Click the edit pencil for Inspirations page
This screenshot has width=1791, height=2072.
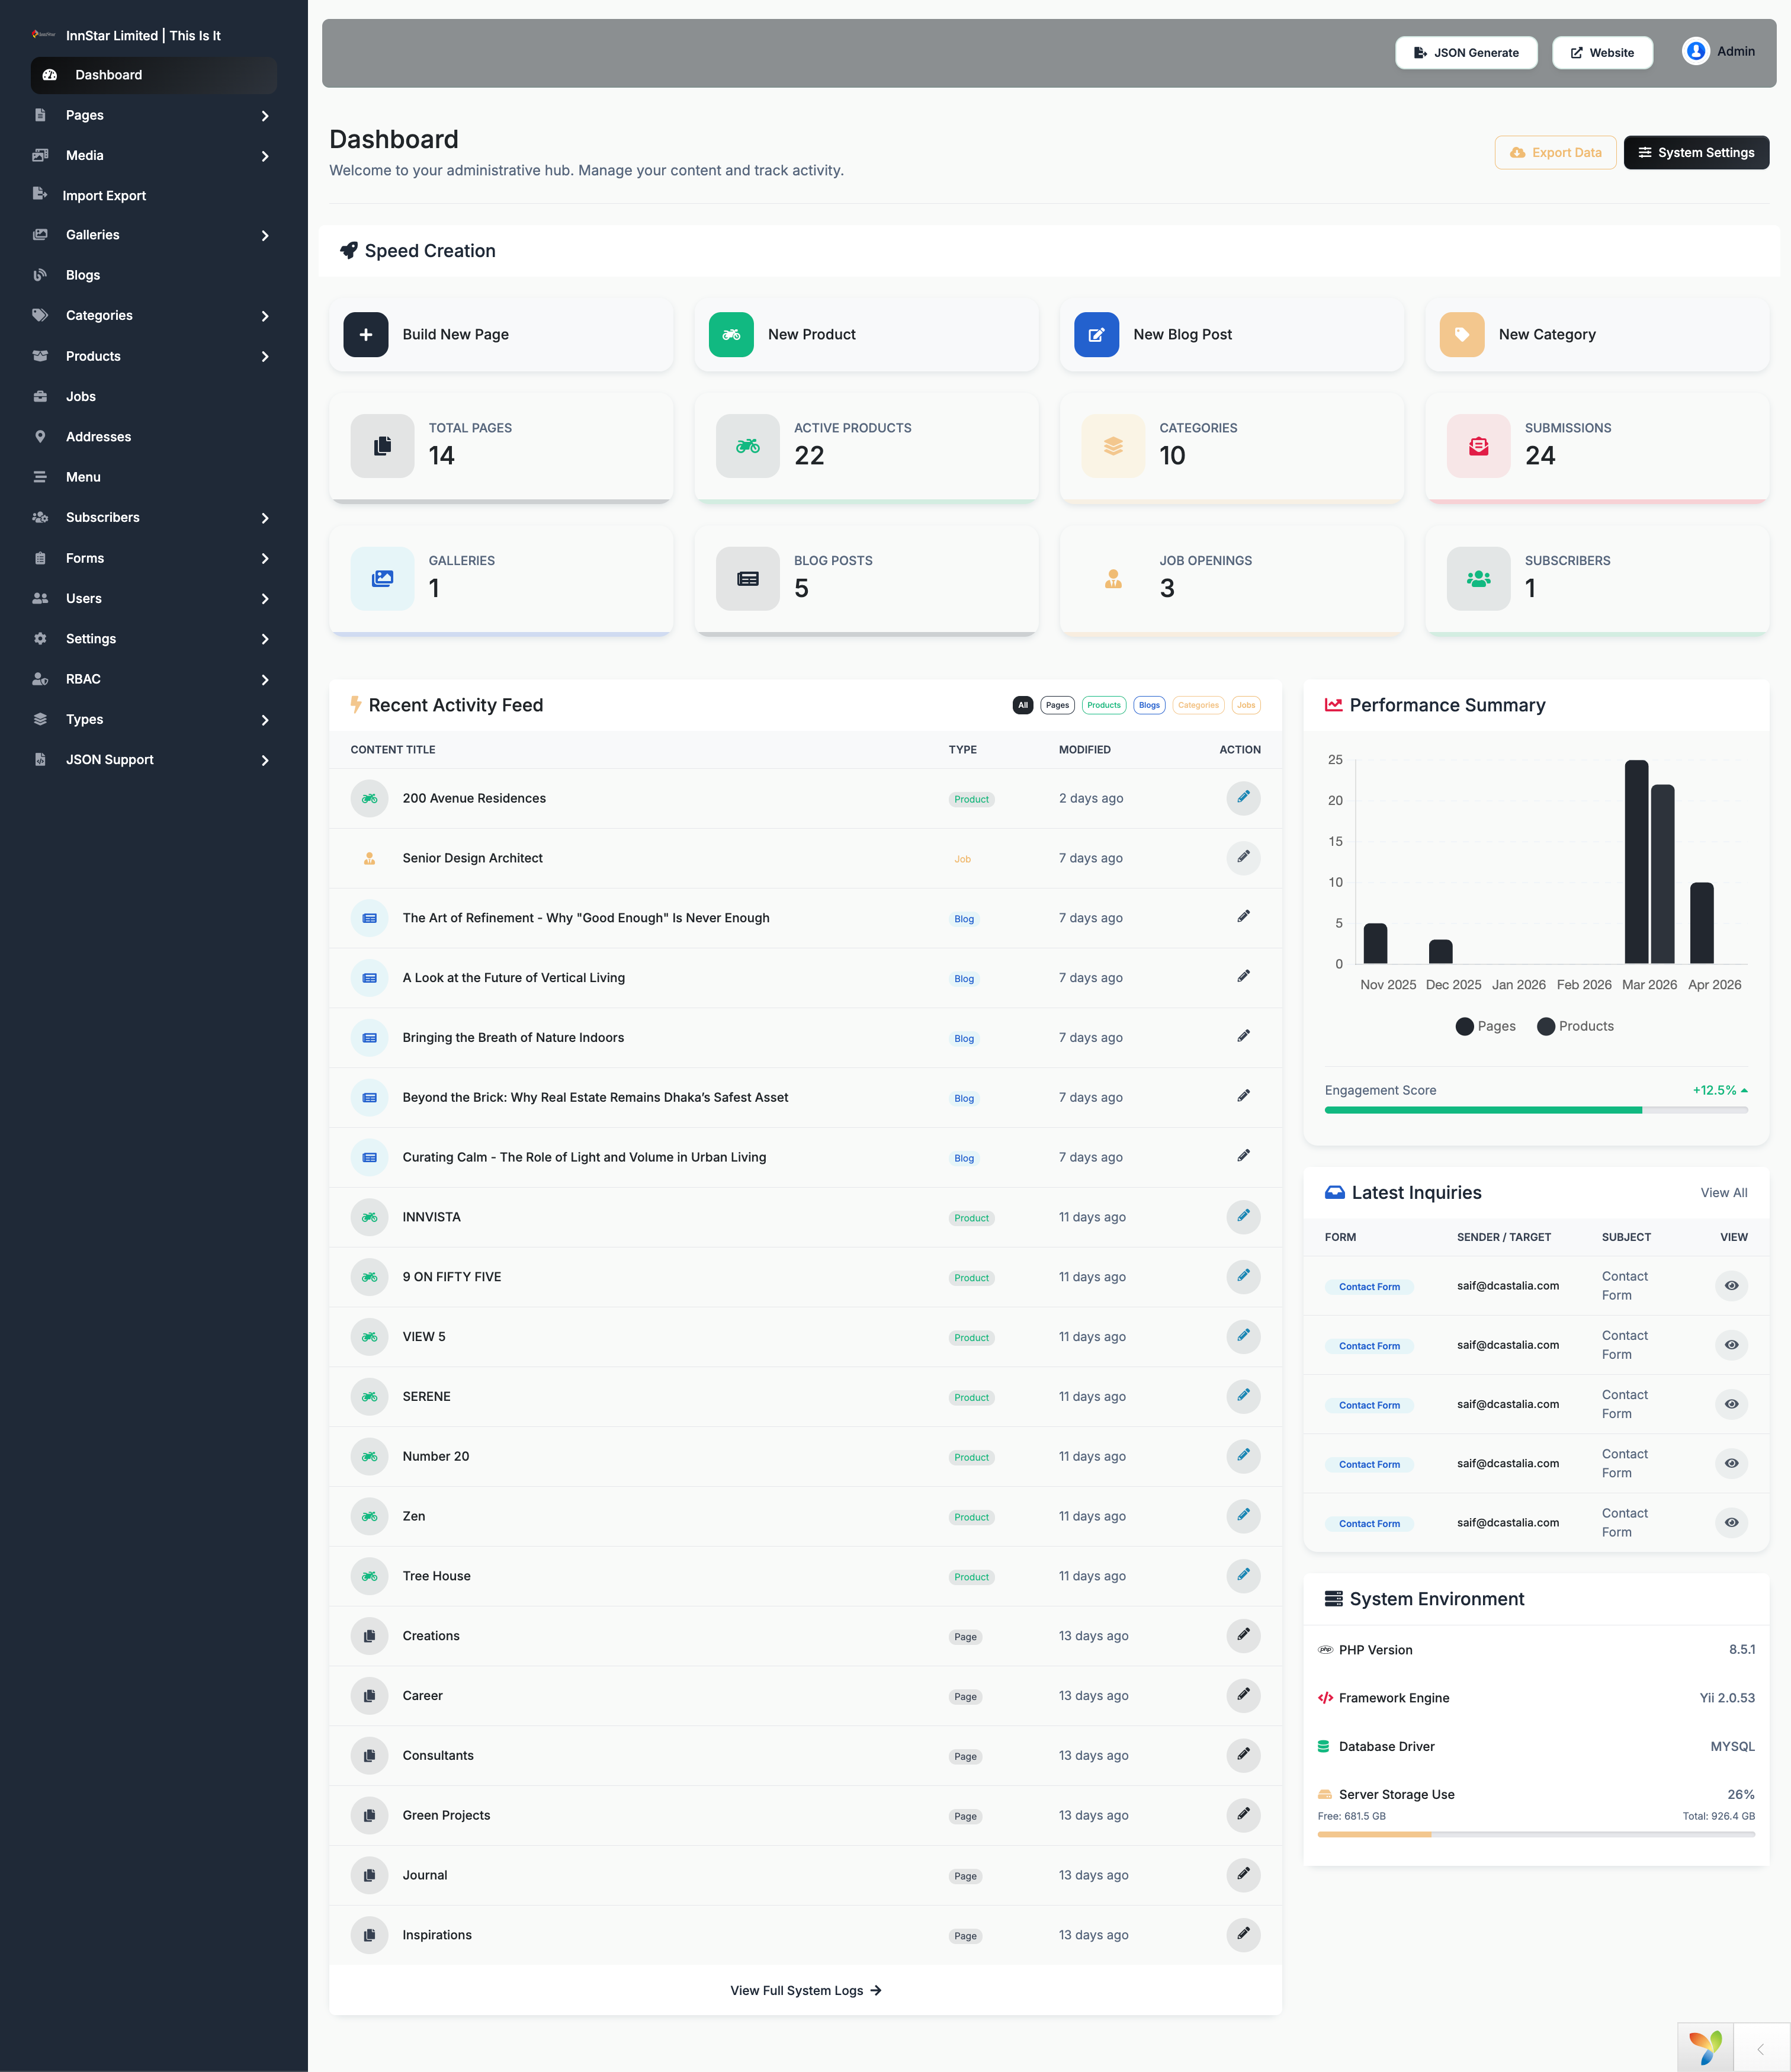(1243, 1935)
